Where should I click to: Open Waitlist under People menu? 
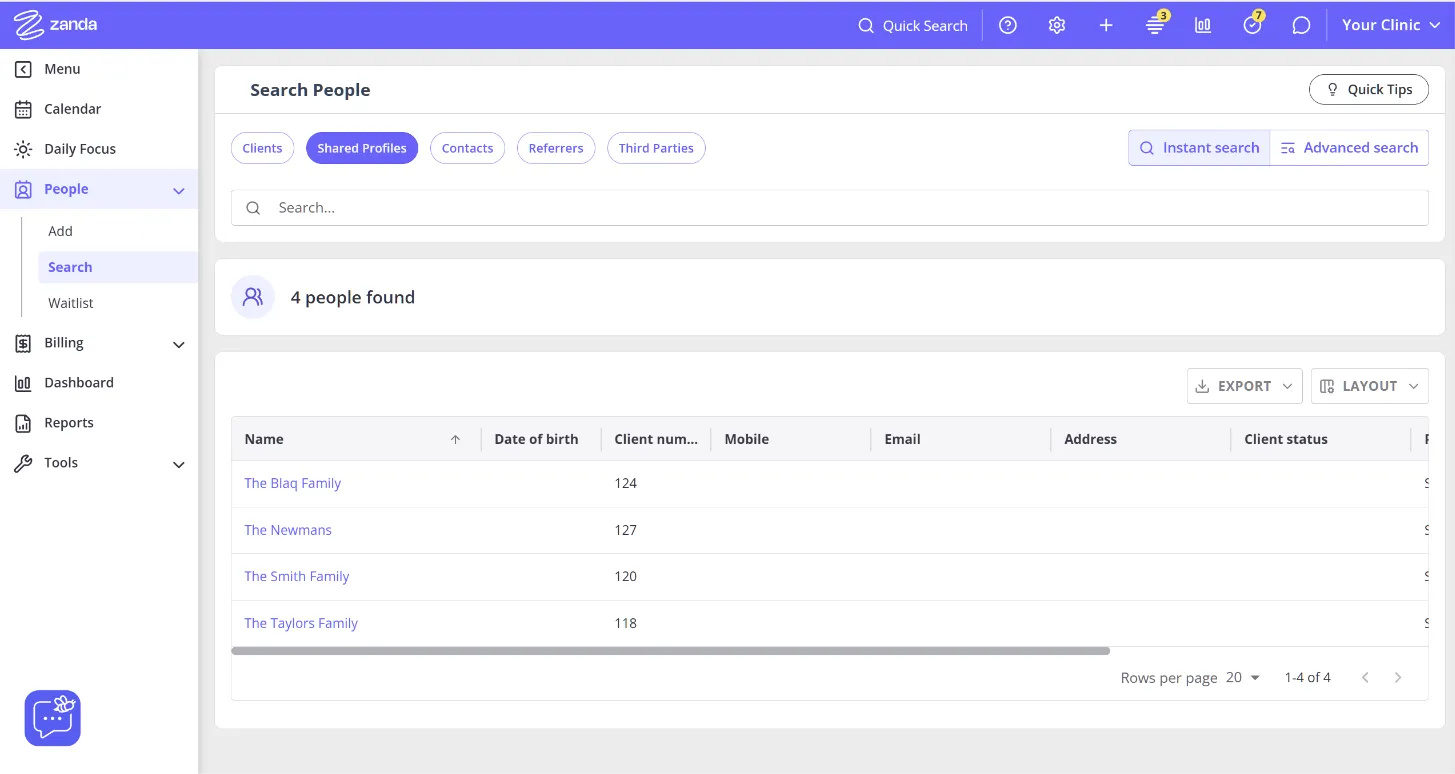point(71,303)
